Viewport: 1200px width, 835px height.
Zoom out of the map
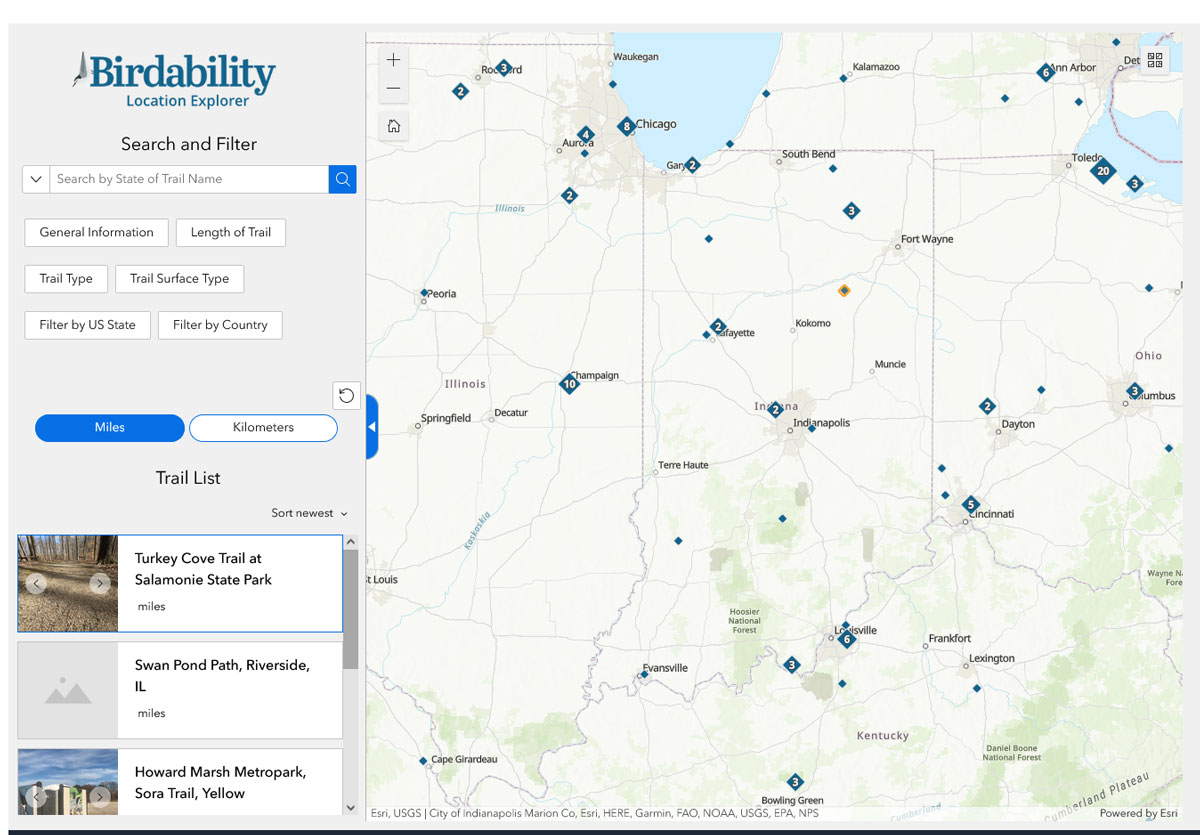[x=394, y=89]
